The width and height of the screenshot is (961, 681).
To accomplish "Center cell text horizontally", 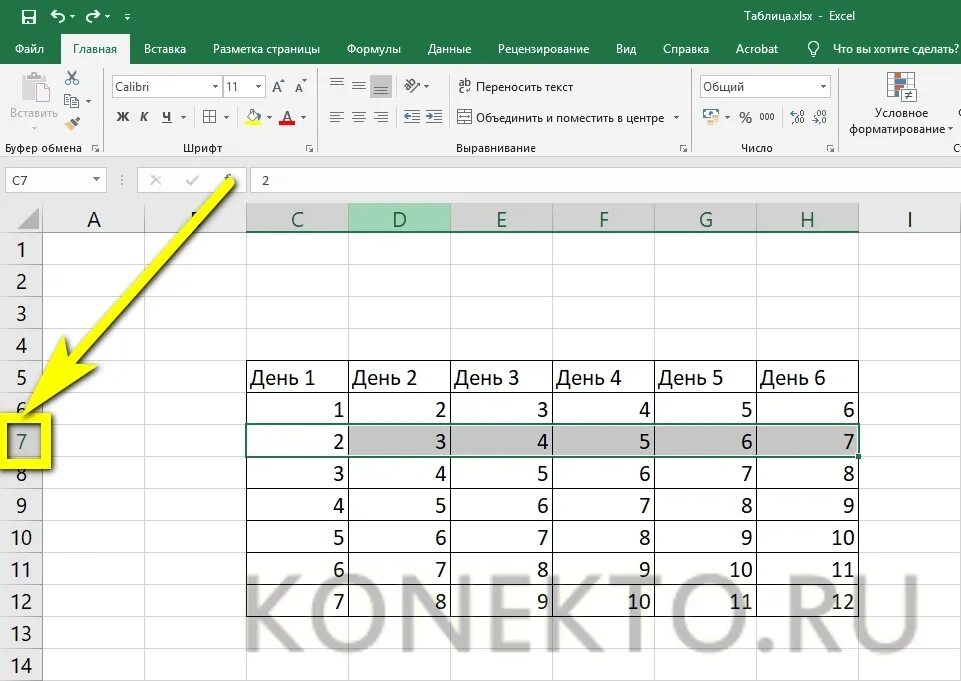I will 359,116.
